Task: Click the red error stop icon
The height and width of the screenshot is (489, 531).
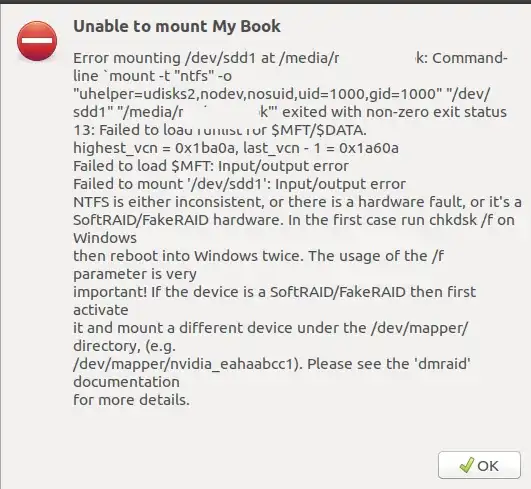Action: click(37, 41)
